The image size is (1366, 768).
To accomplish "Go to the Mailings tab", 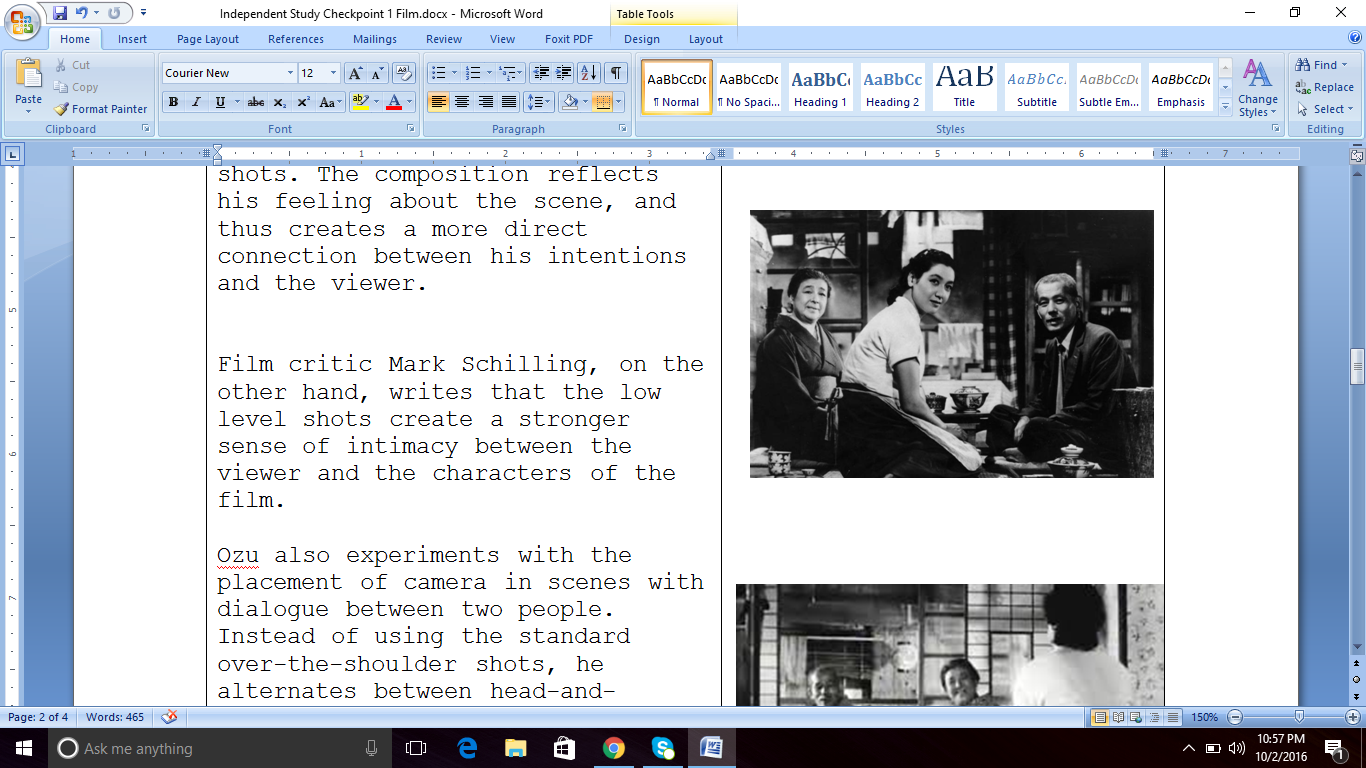I will (376, 39).
